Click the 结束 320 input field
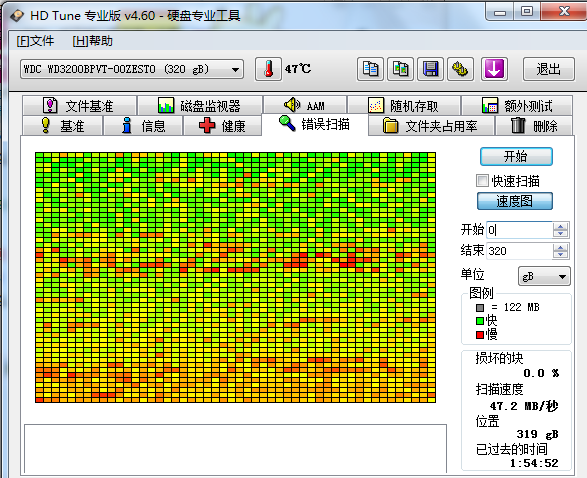The width and height of the screenshot is (587, 478). (519, 251)
